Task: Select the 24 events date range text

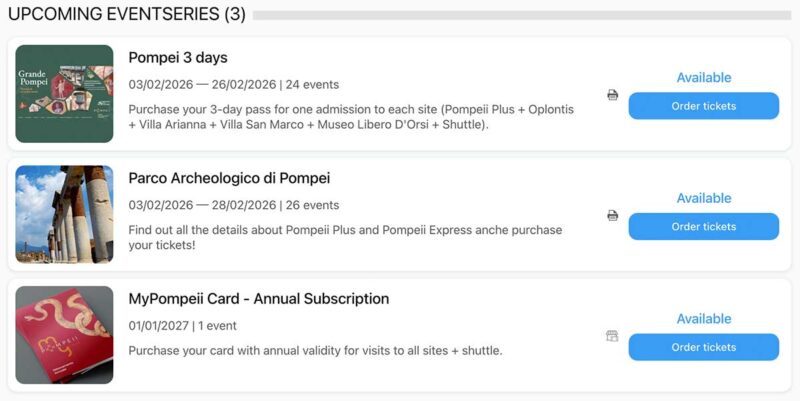Action: pos(233,85)
